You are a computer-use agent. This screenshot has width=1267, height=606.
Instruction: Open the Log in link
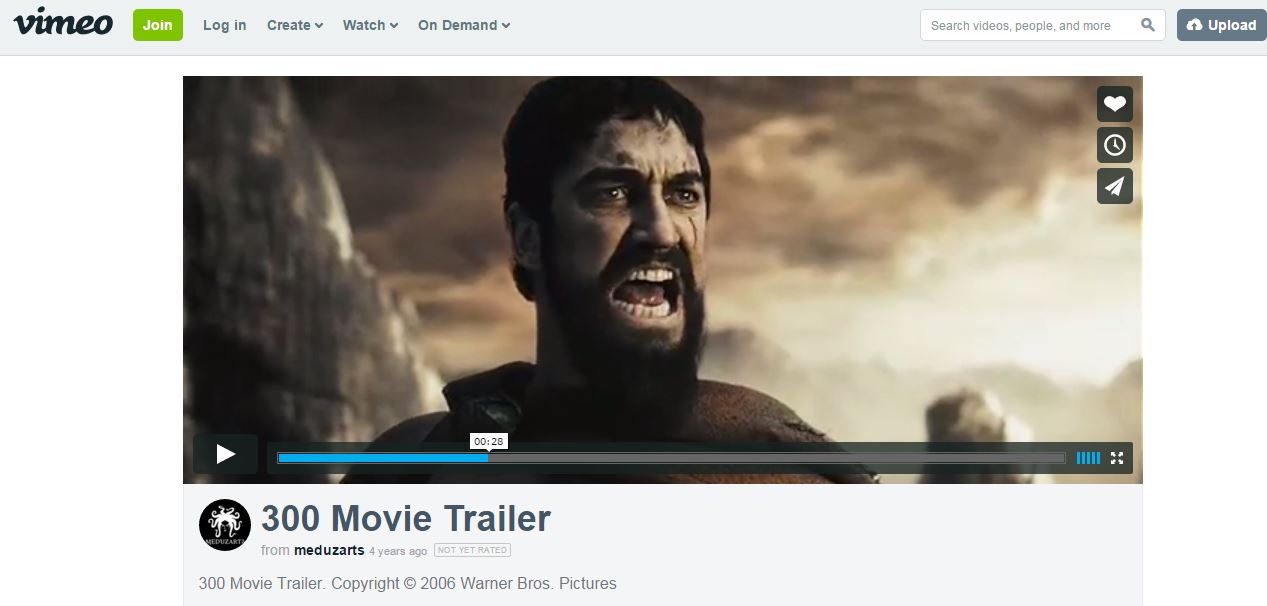click(x=224, y=25)
